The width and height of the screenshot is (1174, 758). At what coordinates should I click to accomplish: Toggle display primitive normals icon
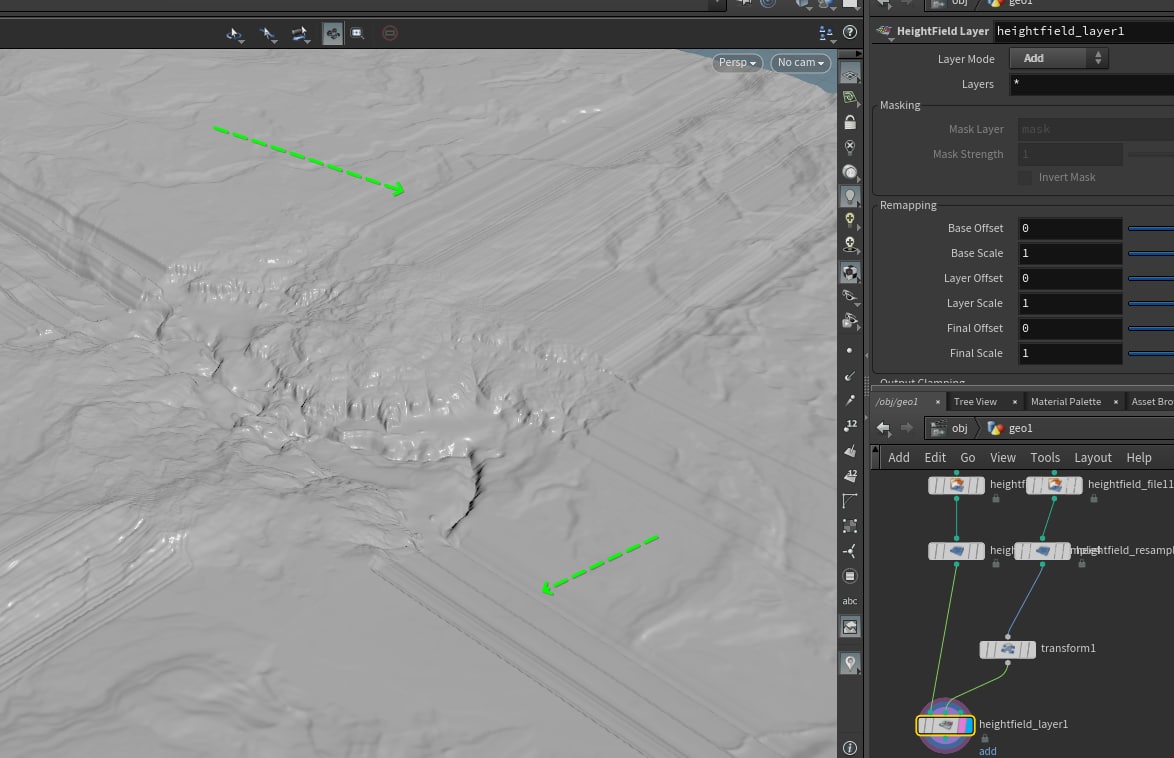(x=850, y=451)
